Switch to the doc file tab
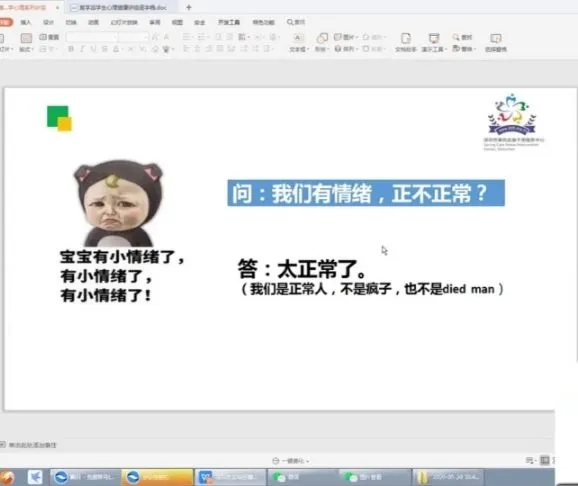The image size is (578, 486). click(x=122, y=7)
